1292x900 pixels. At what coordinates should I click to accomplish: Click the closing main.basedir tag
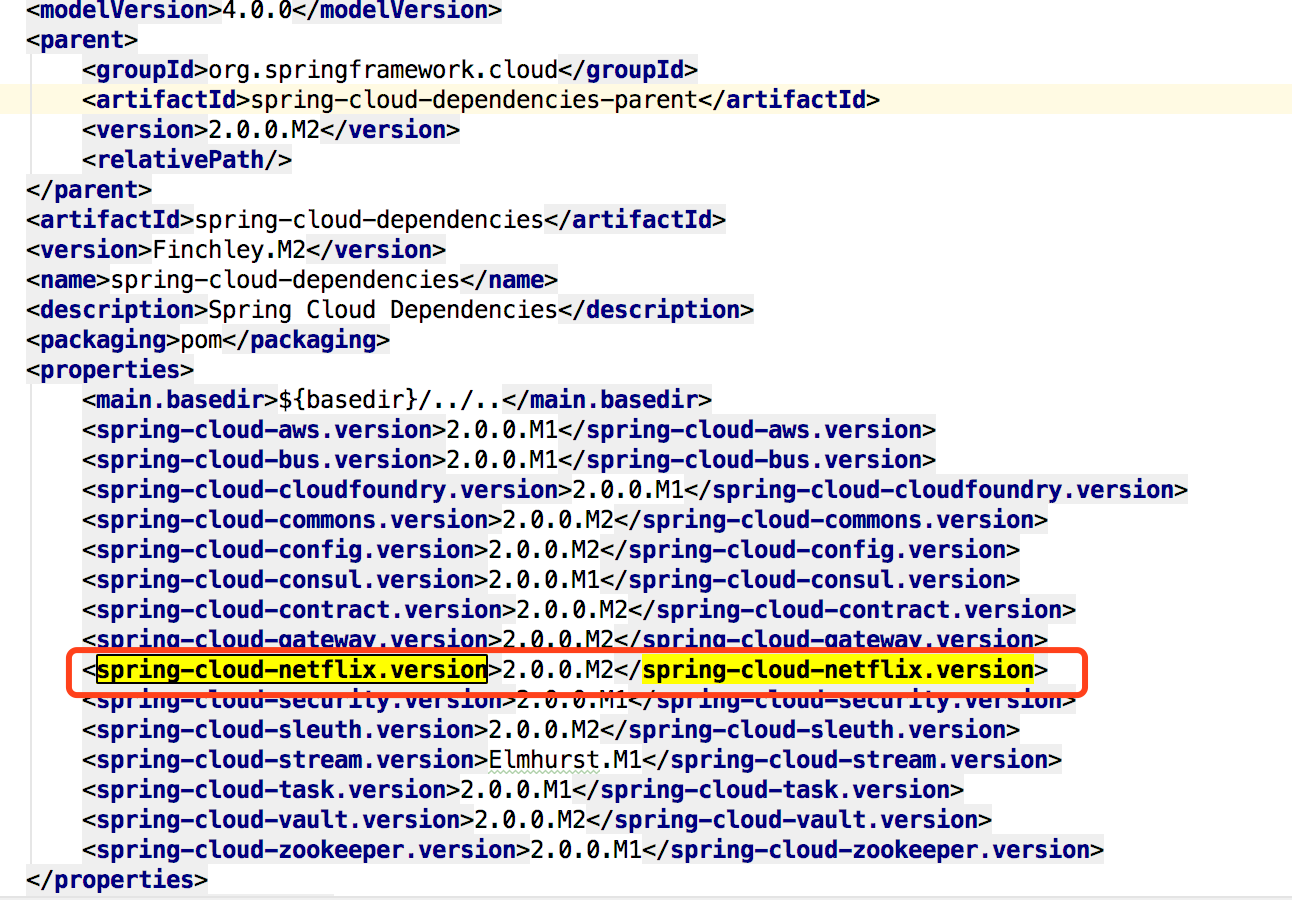coord(606,400)
